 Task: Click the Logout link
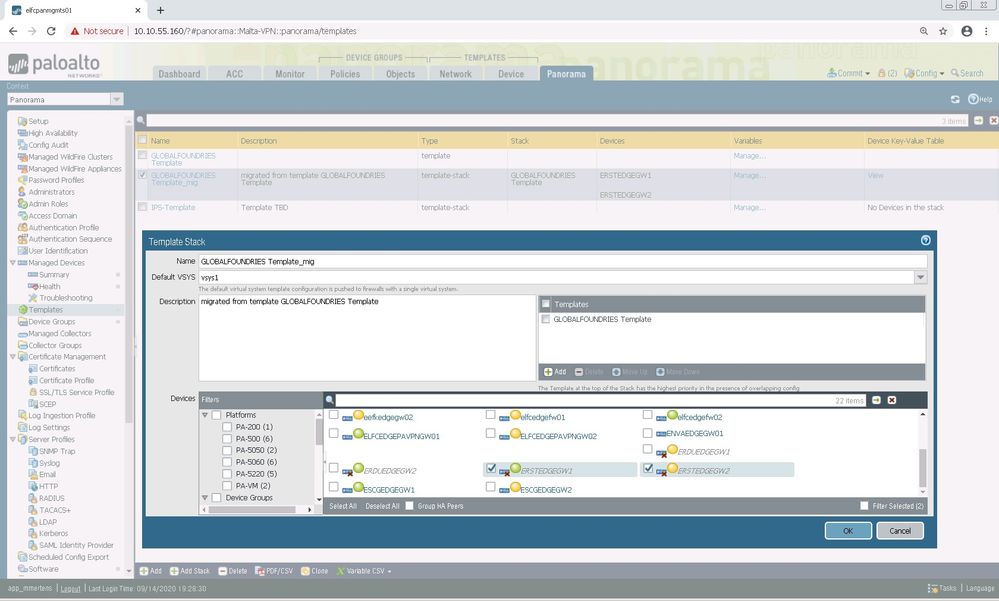click(x=70, y=589)
